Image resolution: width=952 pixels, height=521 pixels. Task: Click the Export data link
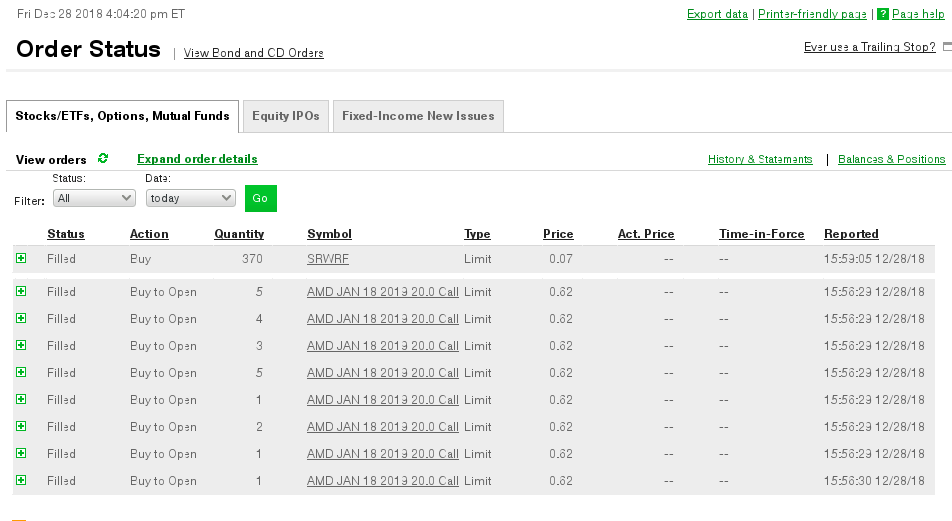coord(717,14)
